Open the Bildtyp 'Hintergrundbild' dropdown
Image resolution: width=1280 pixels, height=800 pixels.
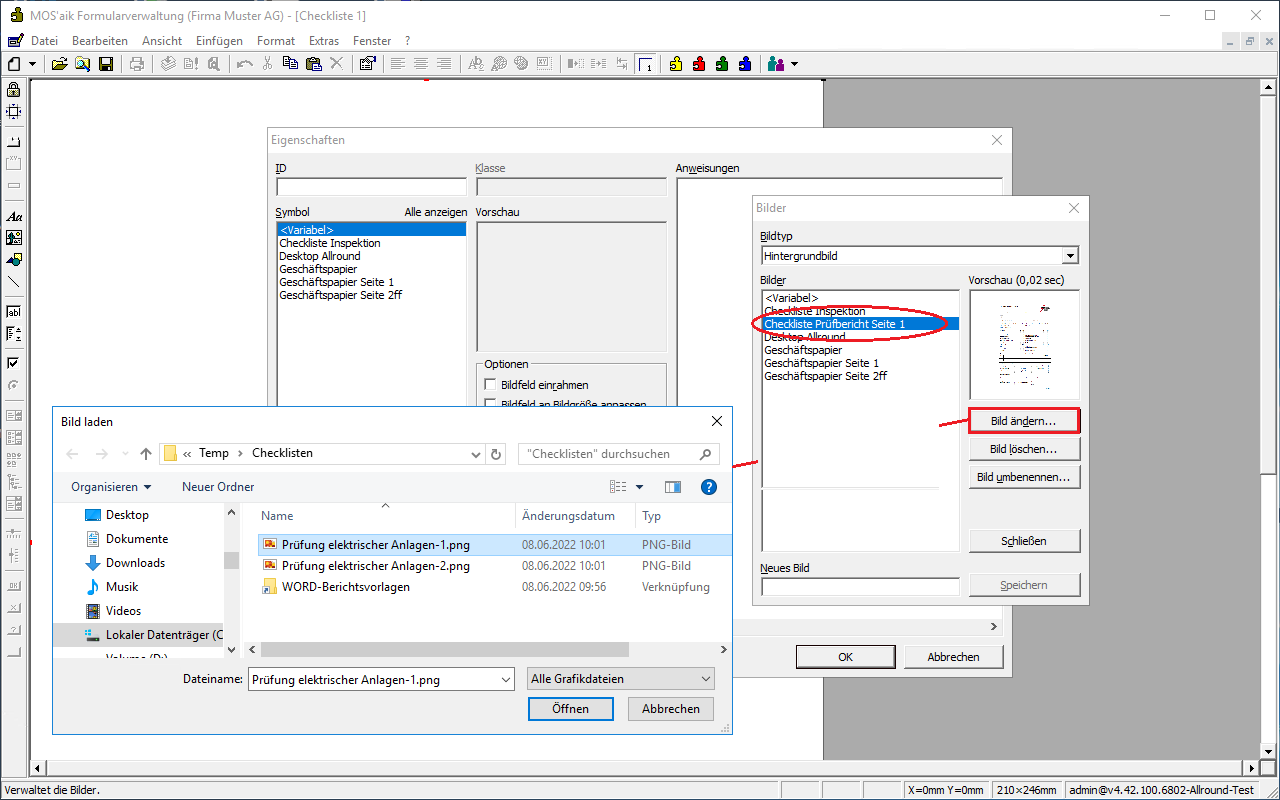pyautogui.click(x=1070, y=256)
